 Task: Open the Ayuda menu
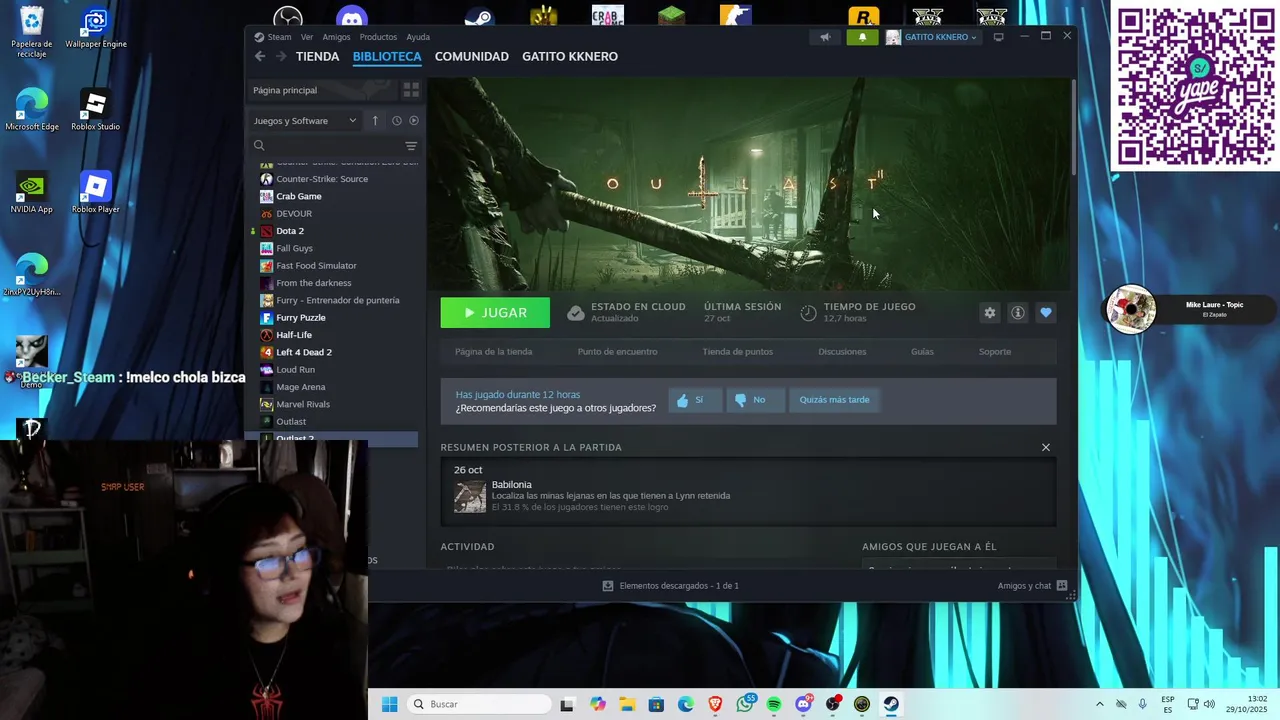point(418,37)
